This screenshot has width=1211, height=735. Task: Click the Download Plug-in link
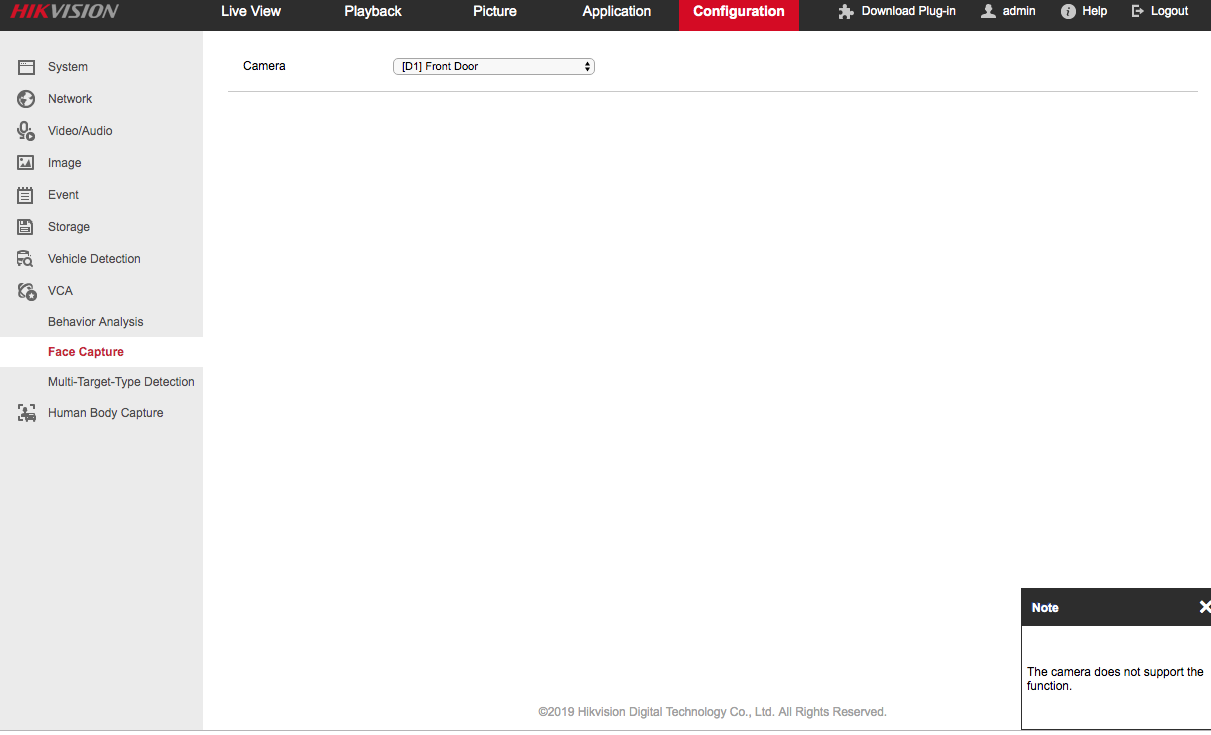(897, 12)
